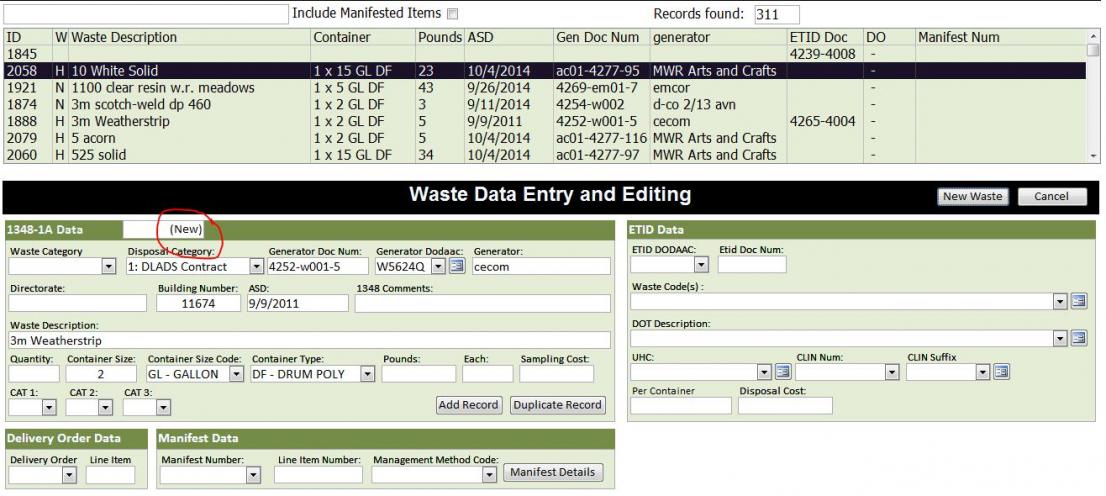Select row 2060 525 solid

545,155
